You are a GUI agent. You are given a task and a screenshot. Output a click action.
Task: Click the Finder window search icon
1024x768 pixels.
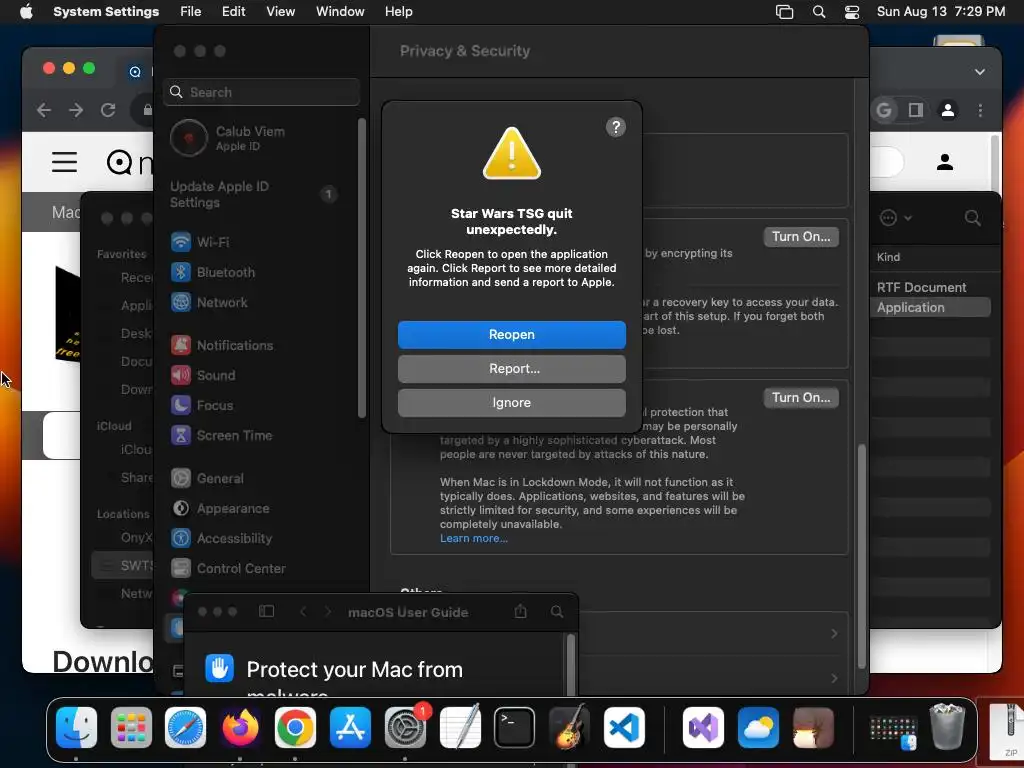point(972,218)
